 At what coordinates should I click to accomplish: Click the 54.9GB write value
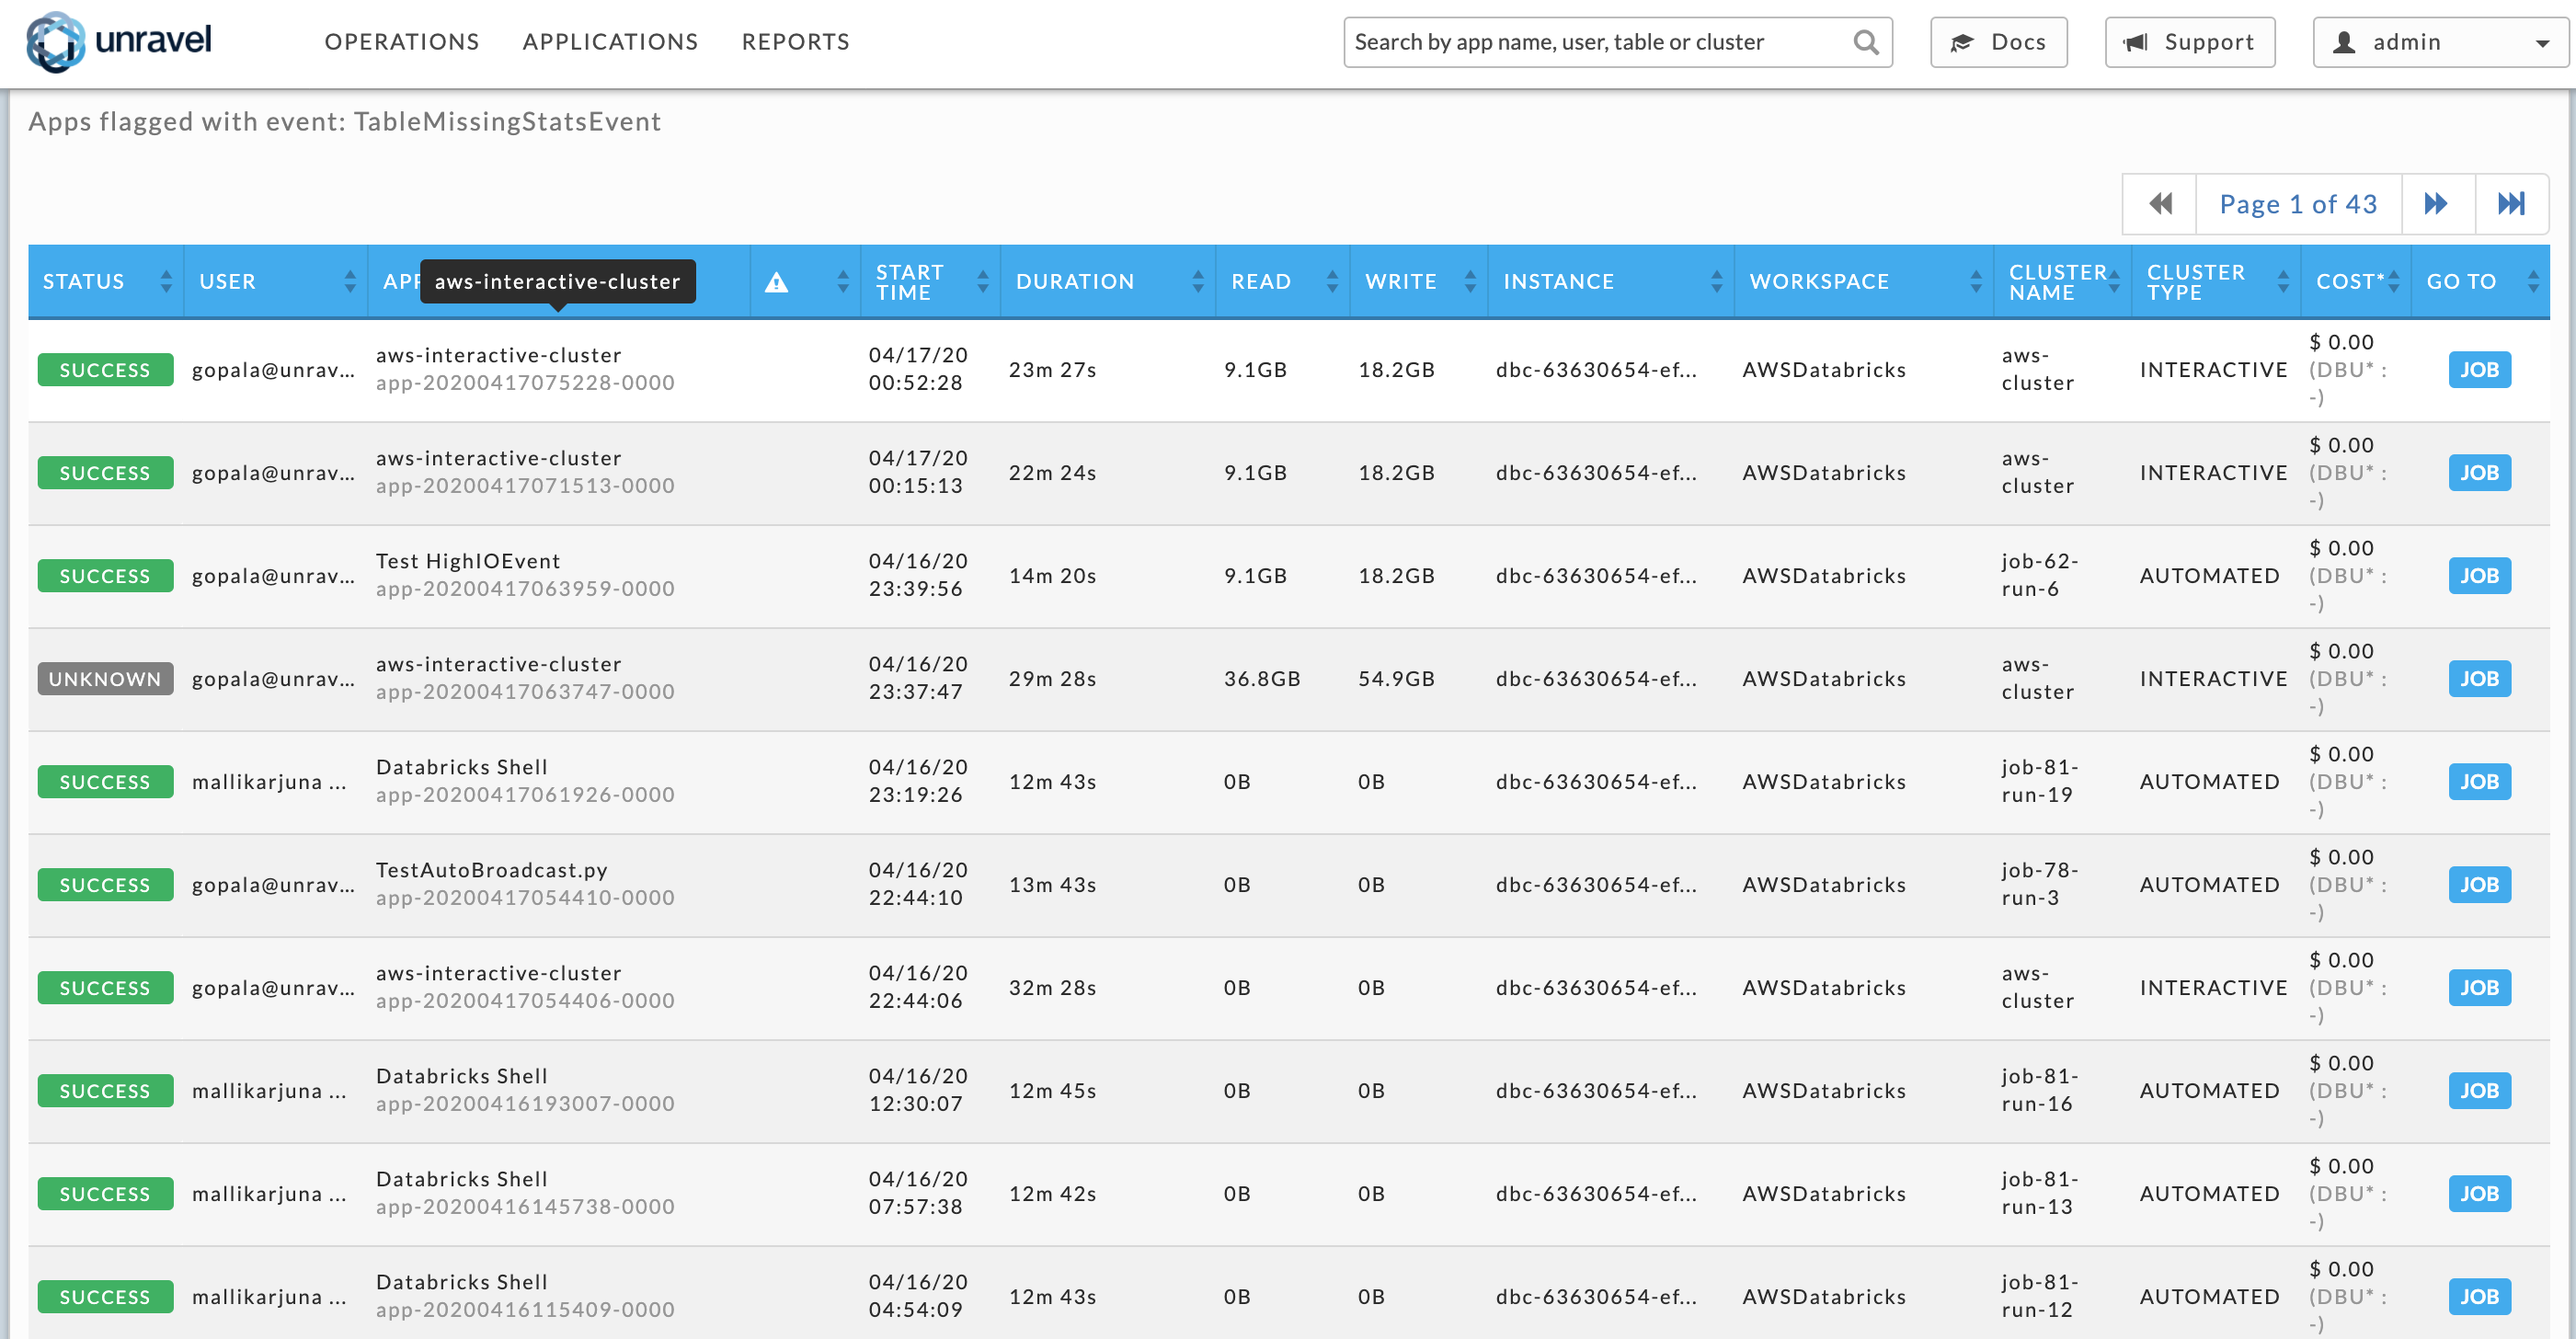(x=1396, y=679)
